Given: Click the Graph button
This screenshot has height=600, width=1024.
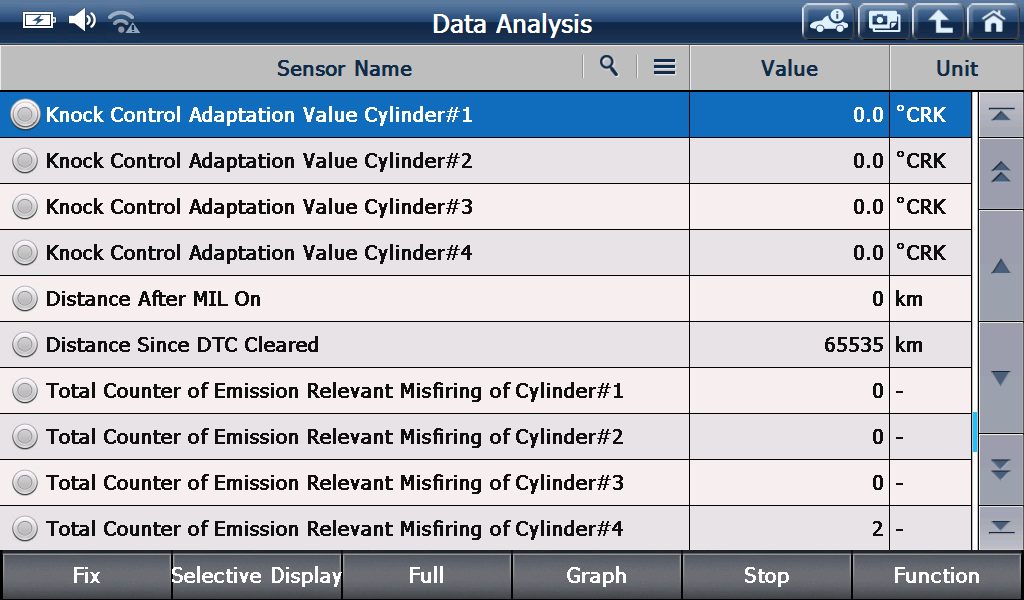Looking at the screenshot, I should tap(596, 575).
